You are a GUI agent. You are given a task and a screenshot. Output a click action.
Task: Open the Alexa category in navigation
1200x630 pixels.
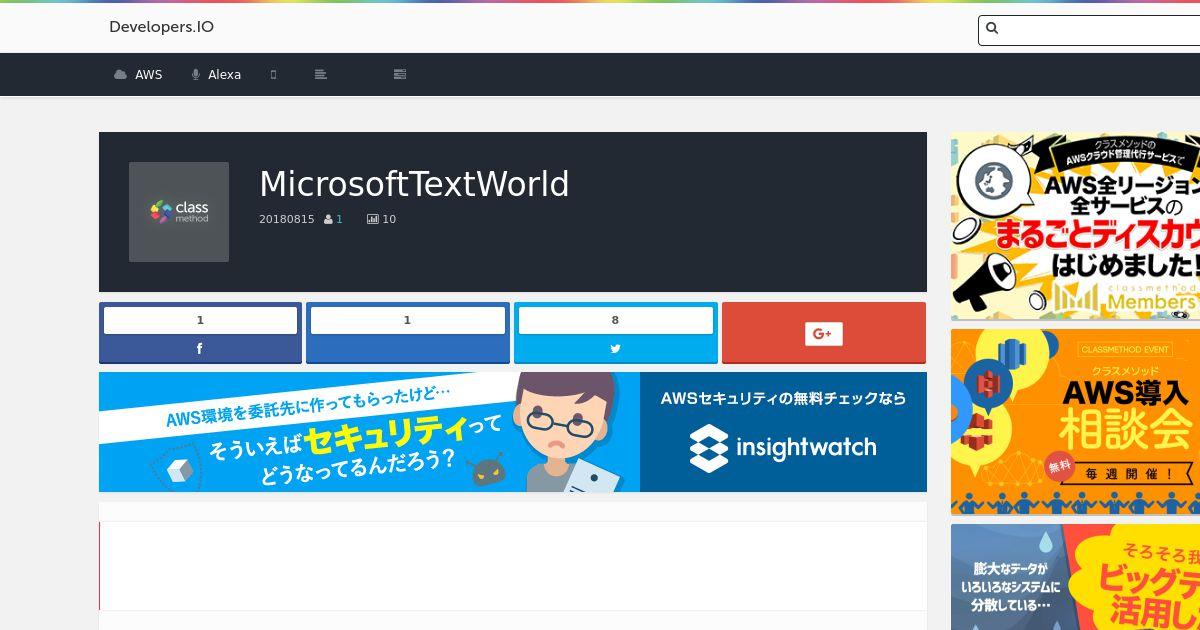click(216, 74)
